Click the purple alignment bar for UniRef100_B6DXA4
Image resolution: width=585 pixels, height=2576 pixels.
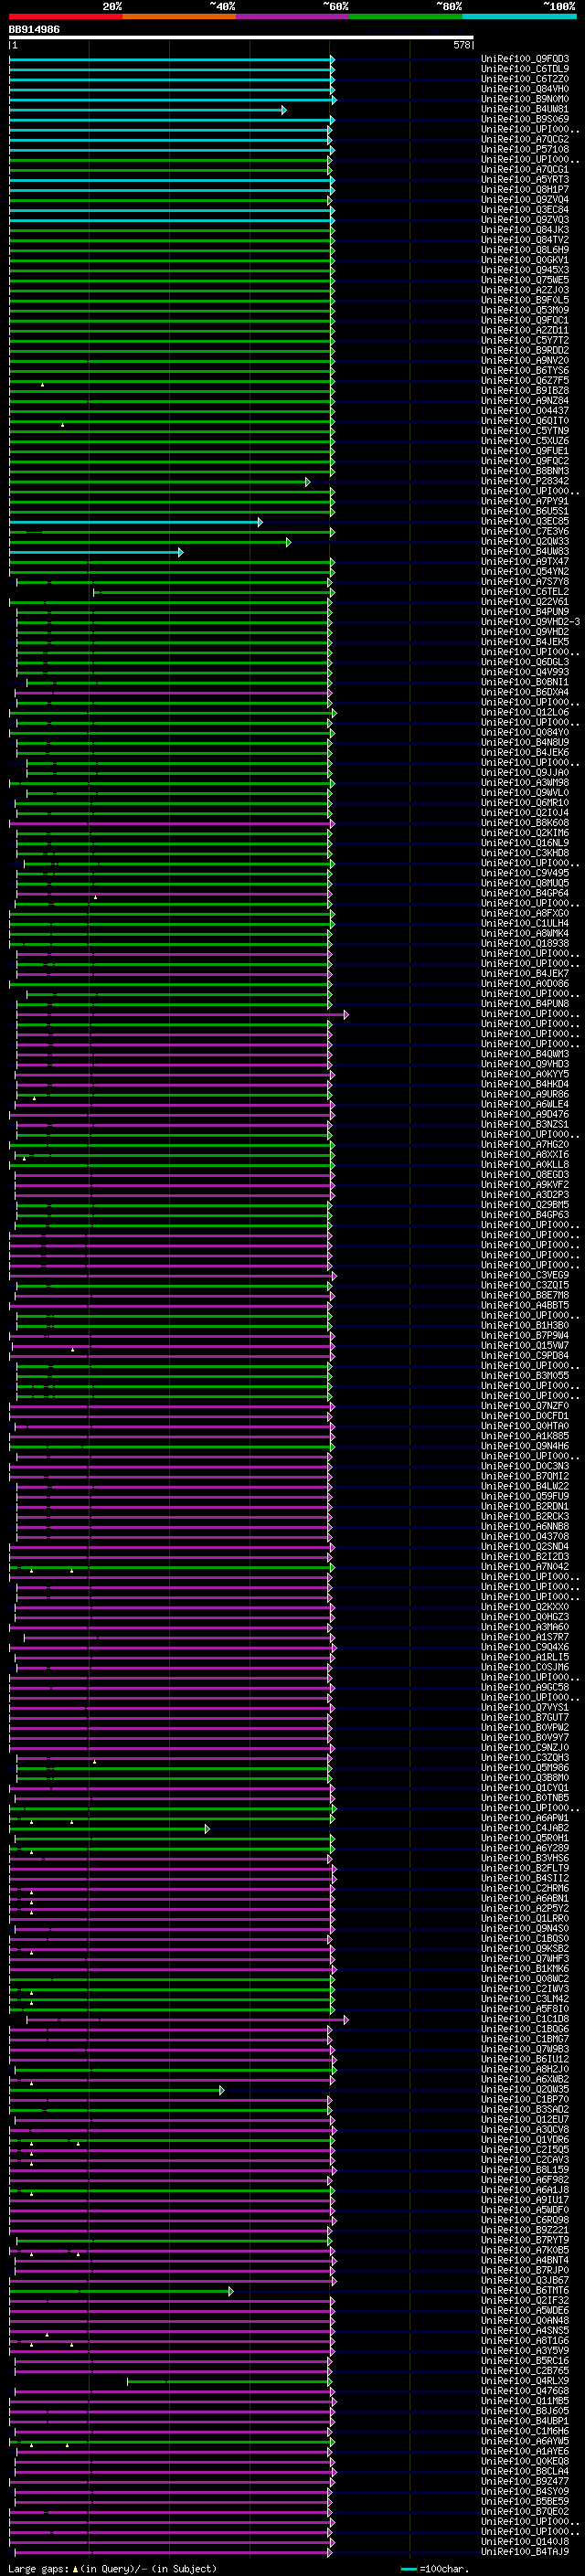click(172, 693)
